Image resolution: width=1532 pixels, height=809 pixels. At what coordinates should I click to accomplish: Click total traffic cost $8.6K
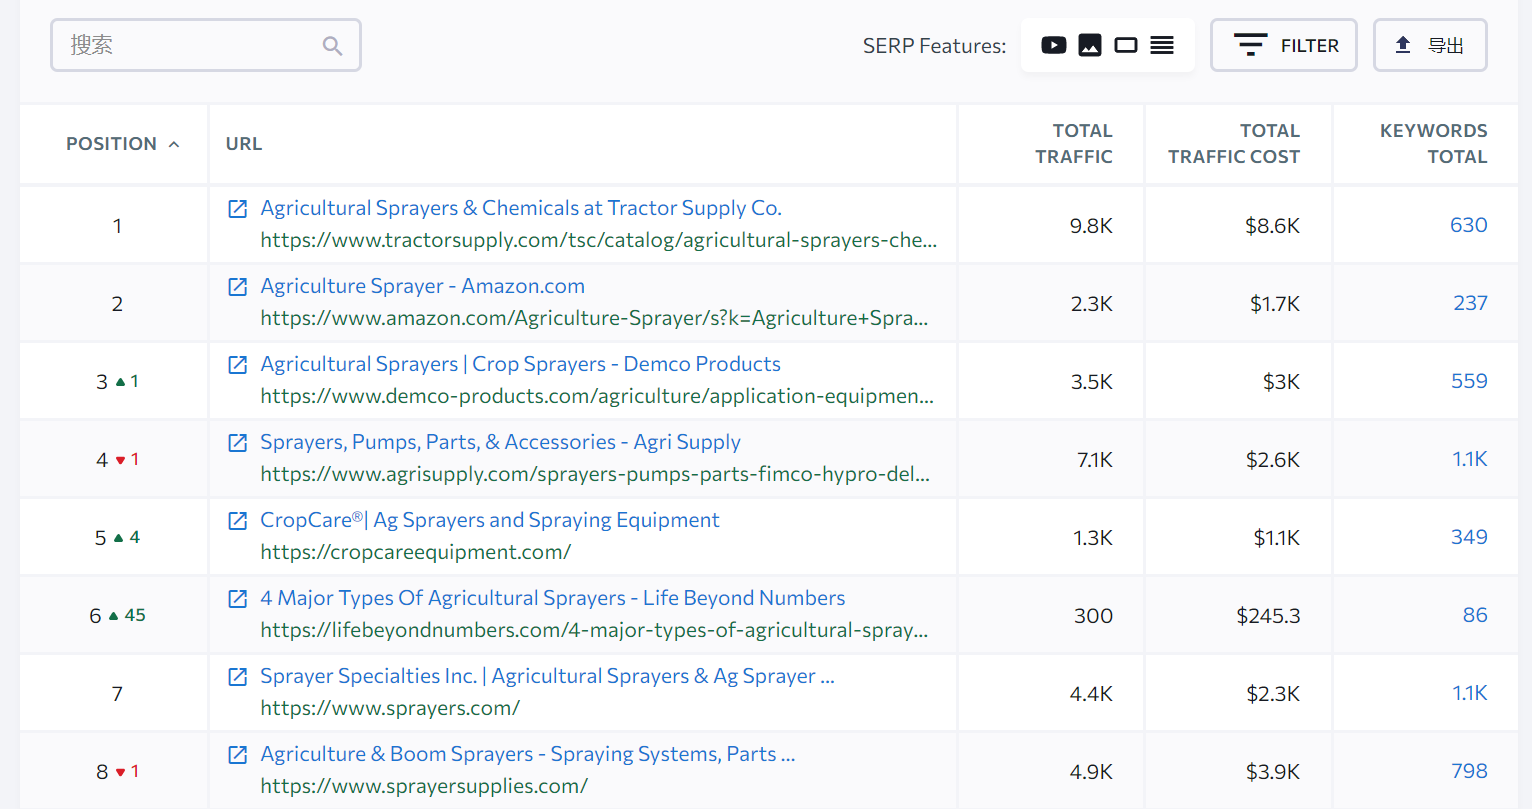tap(1272, 226)
